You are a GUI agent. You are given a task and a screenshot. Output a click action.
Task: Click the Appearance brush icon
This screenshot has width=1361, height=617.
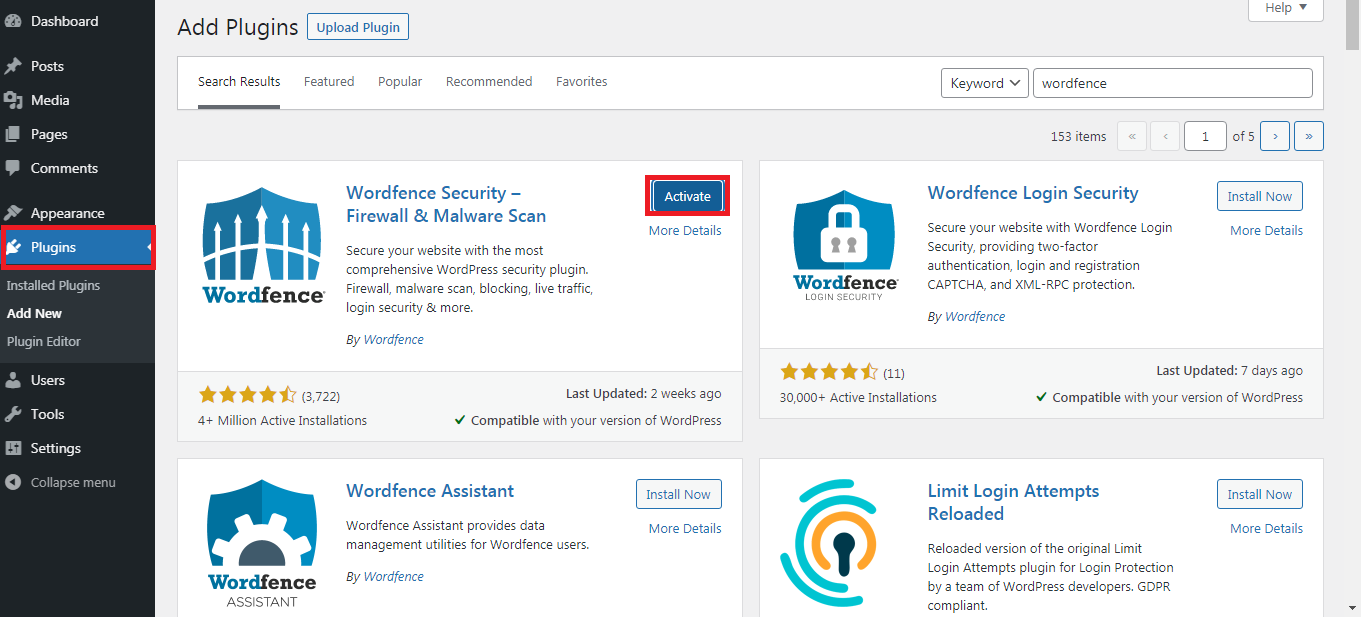click(13, 213)
